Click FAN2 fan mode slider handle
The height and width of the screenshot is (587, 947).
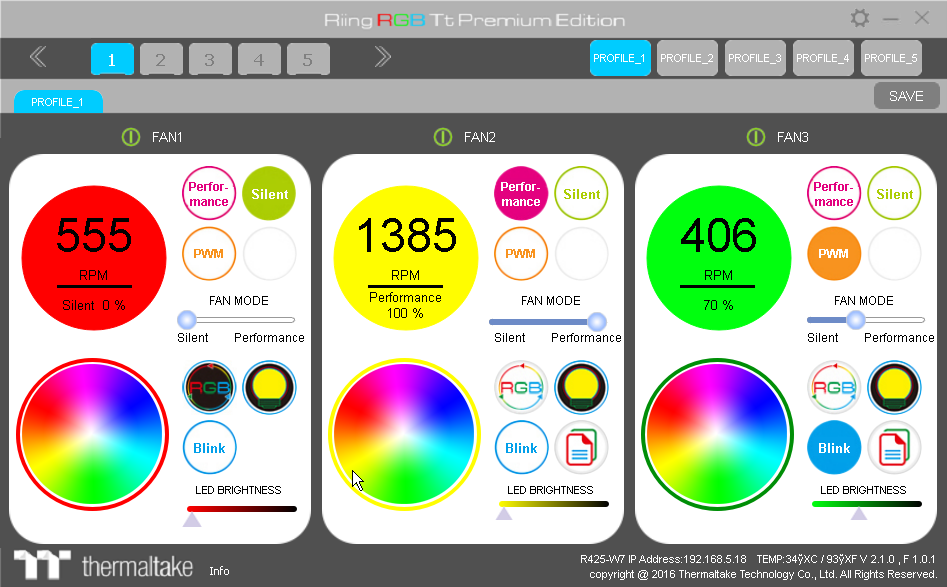(597, 321)
